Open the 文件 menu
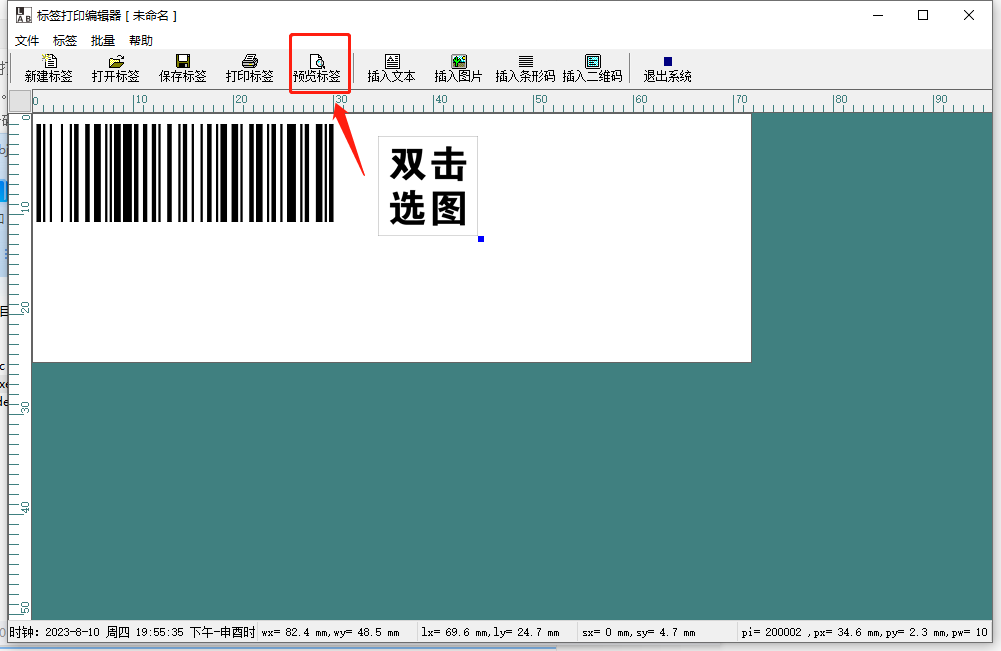The image size is (1001, 651). pyautogui.click(x=27, y=41)
